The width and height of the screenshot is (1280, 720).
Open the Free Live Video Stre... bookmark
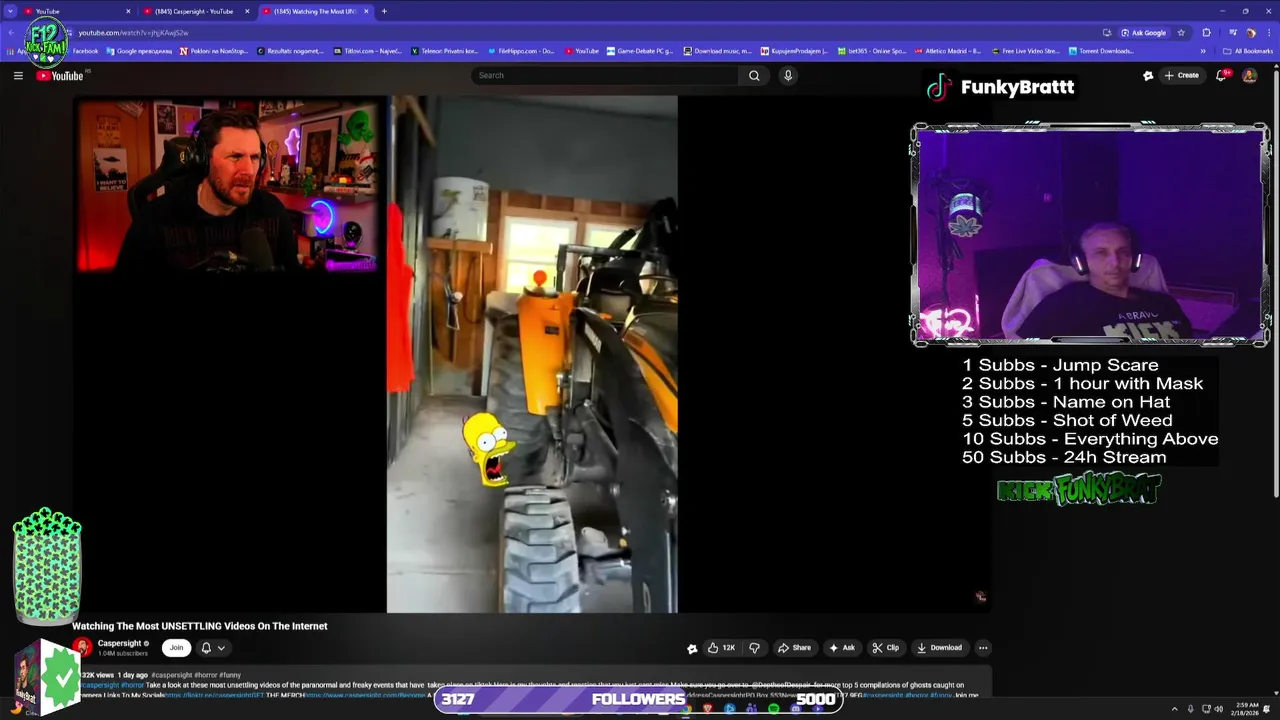coord(1025,51)
